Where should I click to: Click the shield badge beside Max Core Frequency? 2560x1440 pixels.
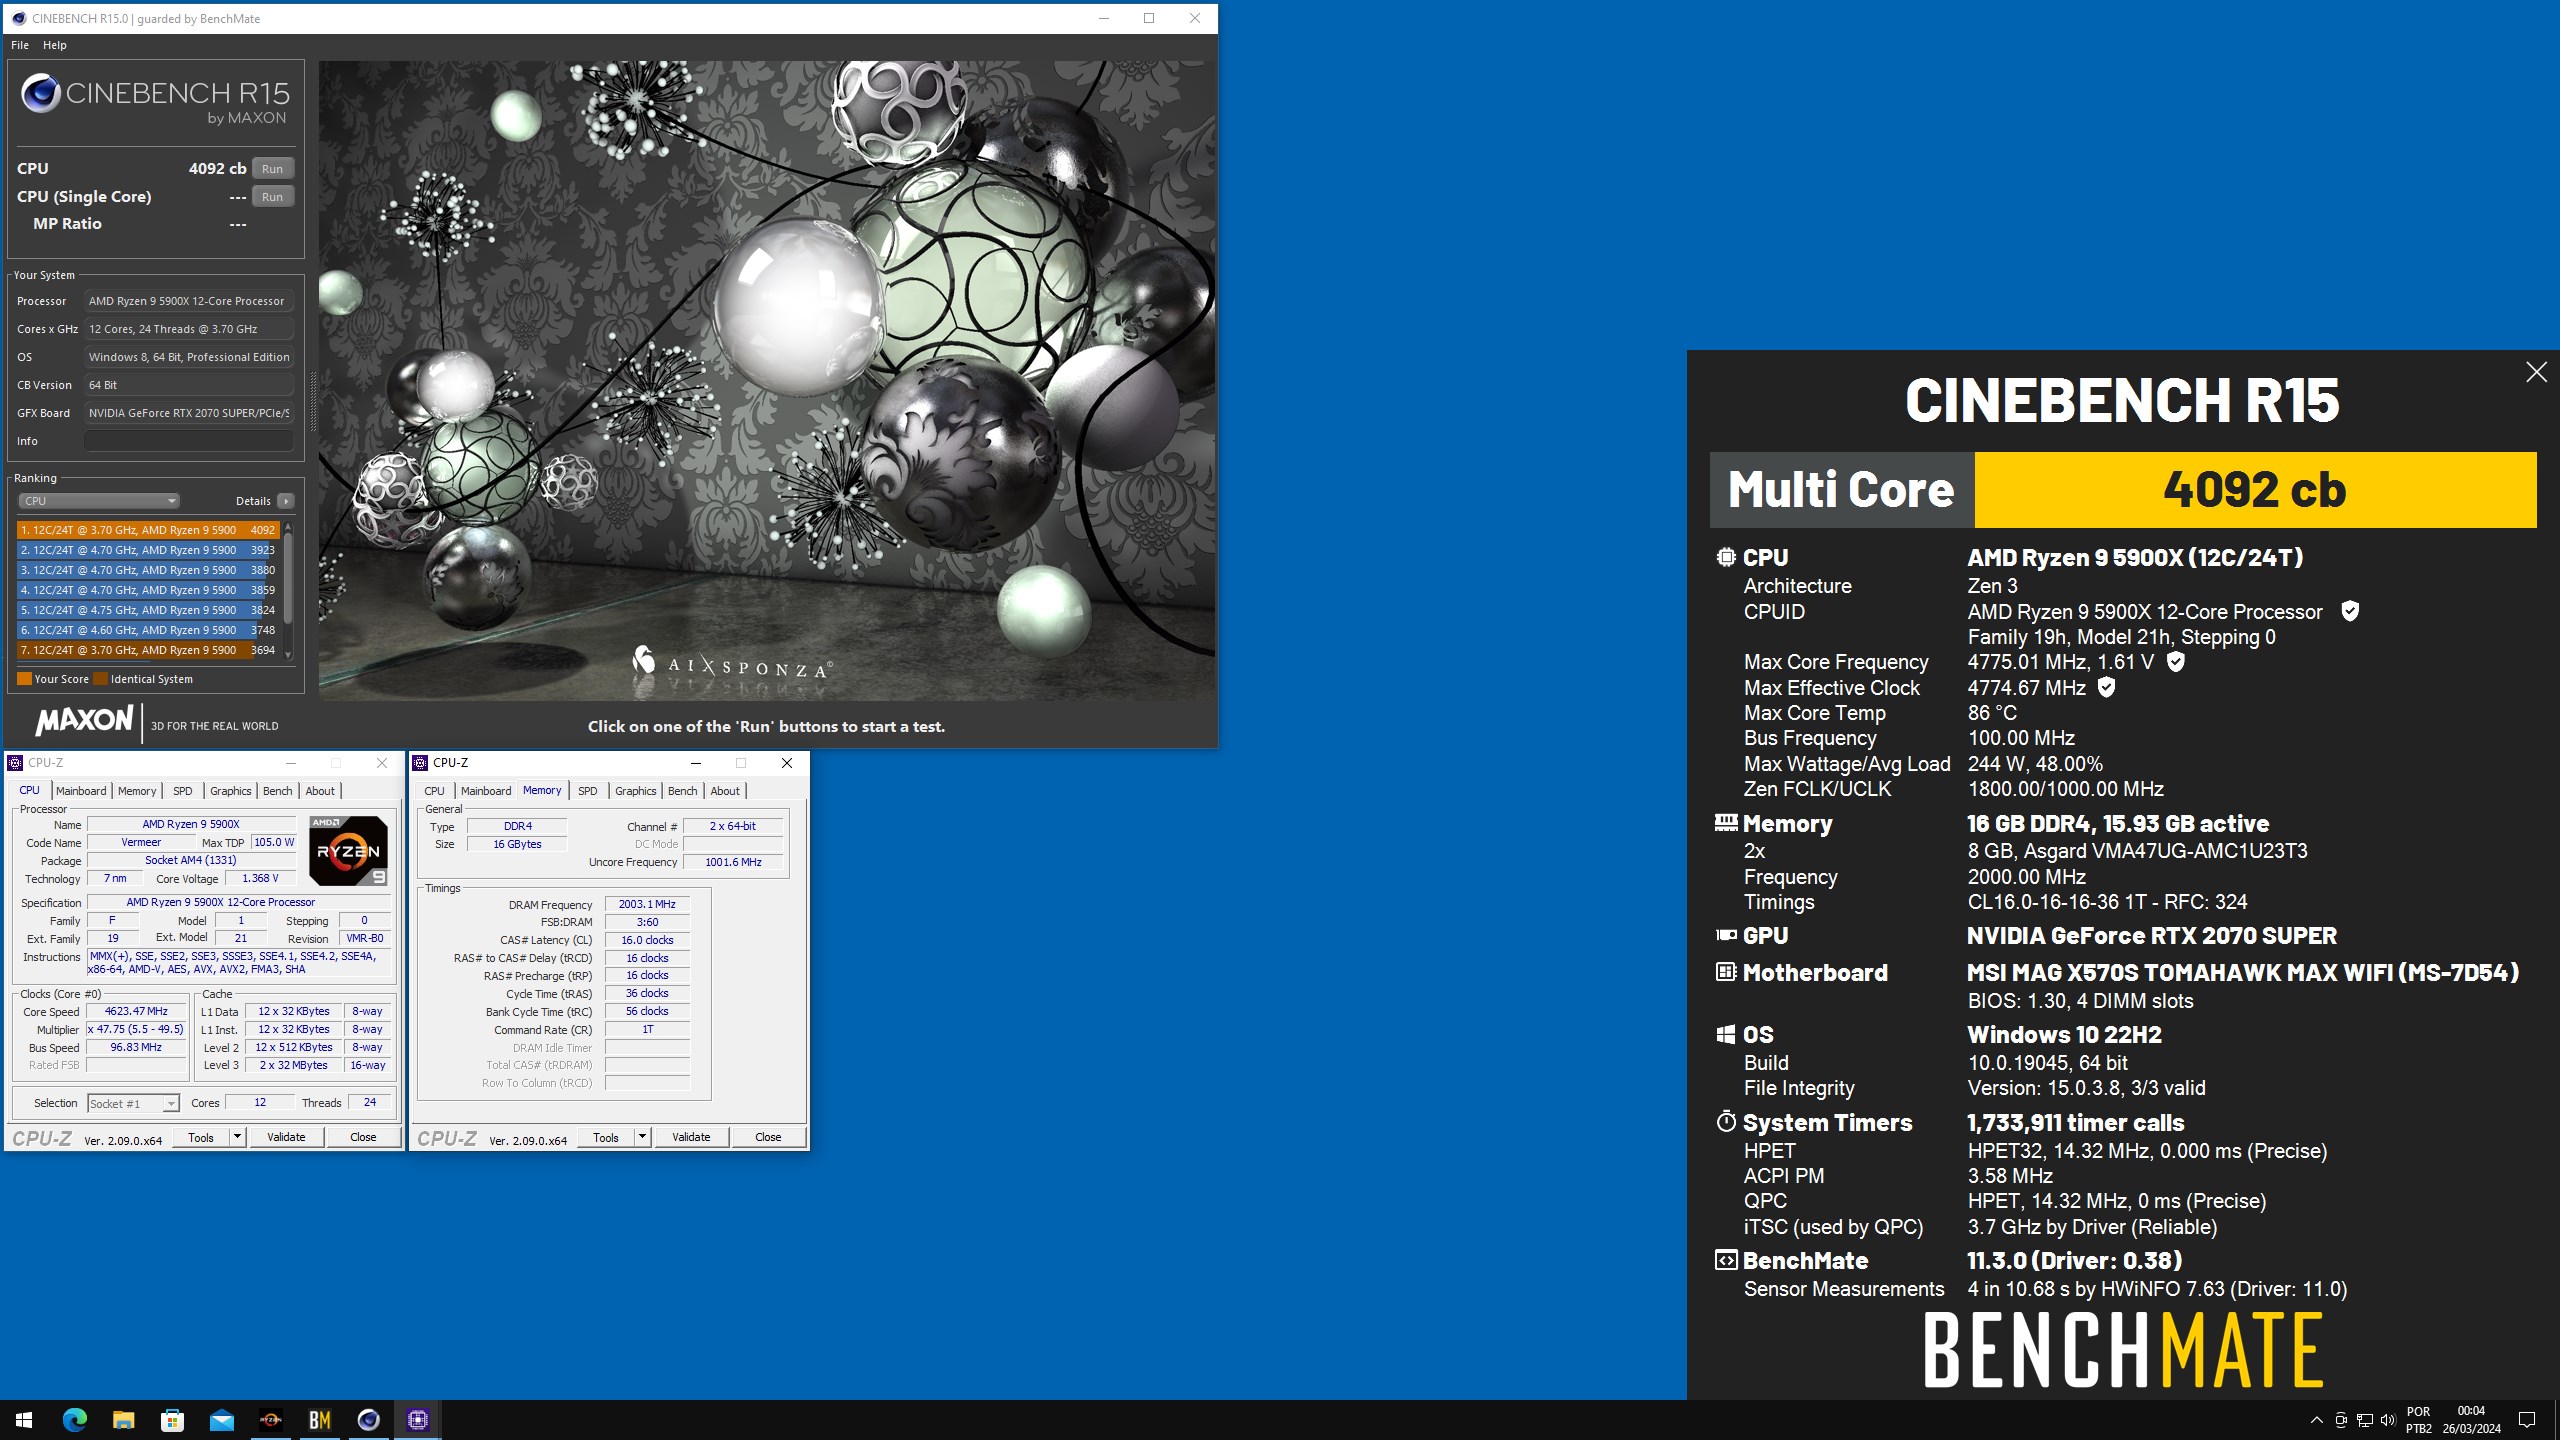[2175, 661]
